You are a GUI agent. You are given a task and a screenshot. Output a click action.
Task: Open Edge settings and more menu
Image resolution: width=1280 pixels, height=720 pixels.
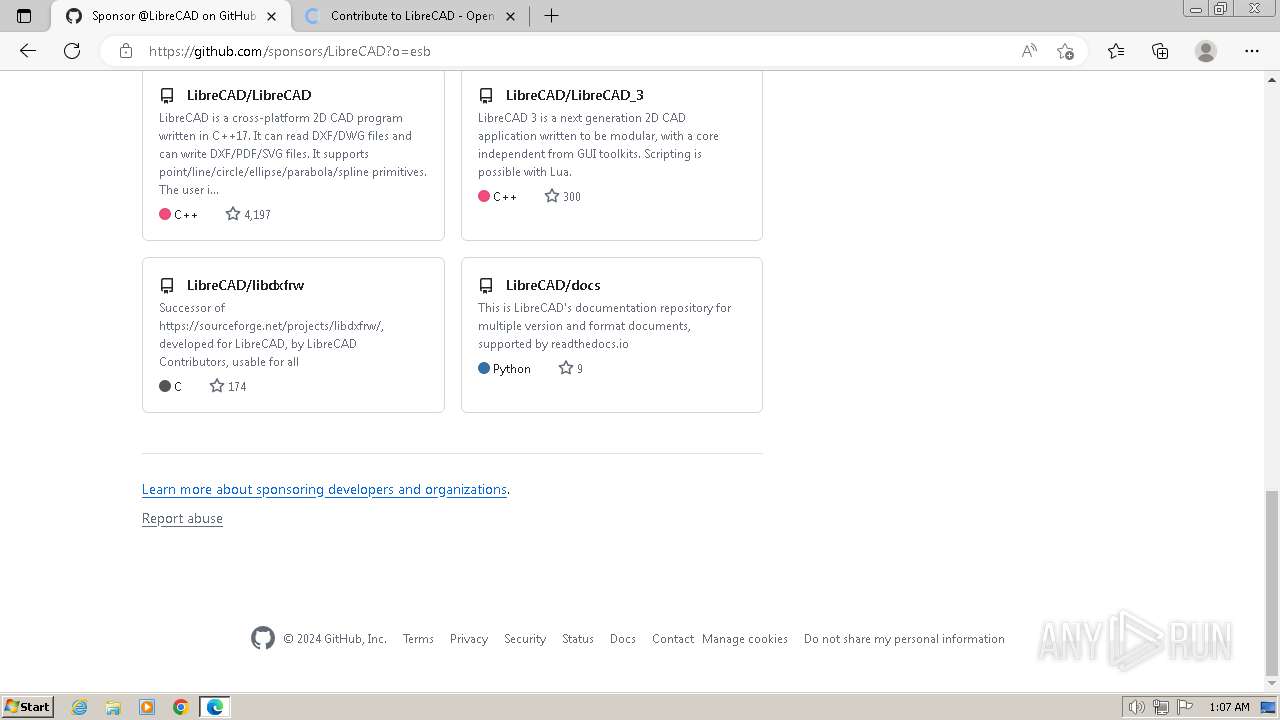(x=1252, y=51)
